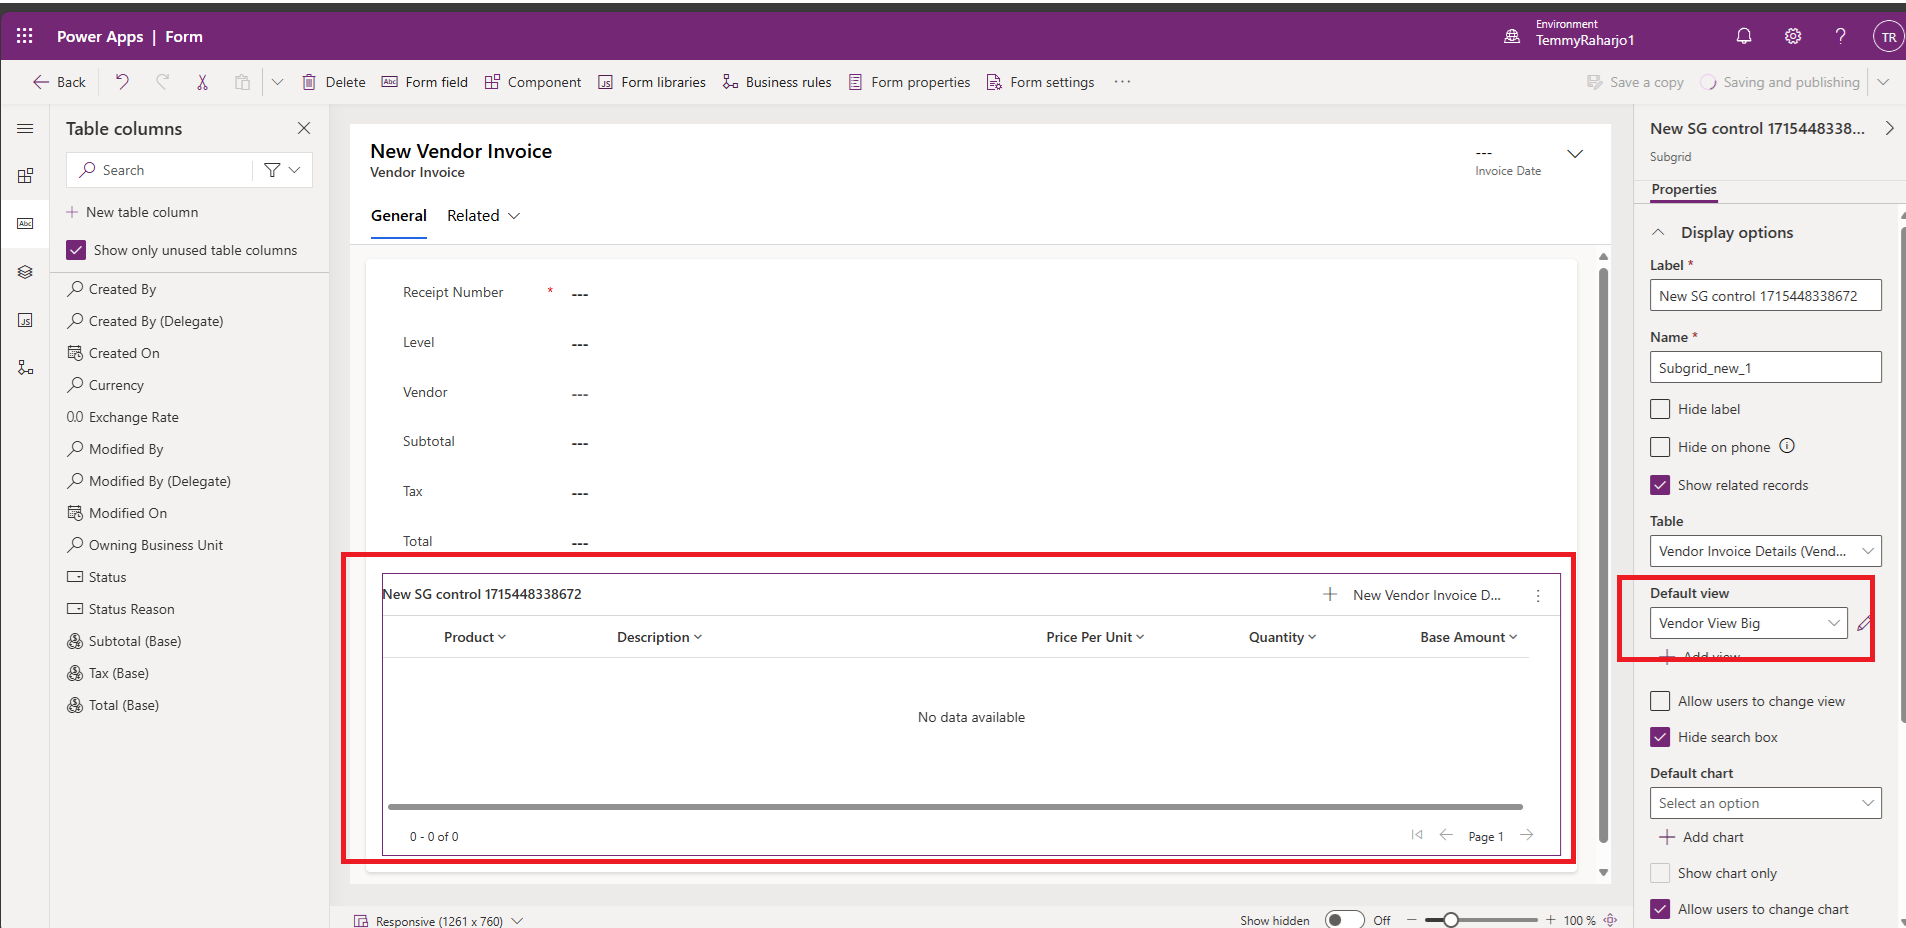Toggle the left hamburger navigation menu

pos(25,128)
